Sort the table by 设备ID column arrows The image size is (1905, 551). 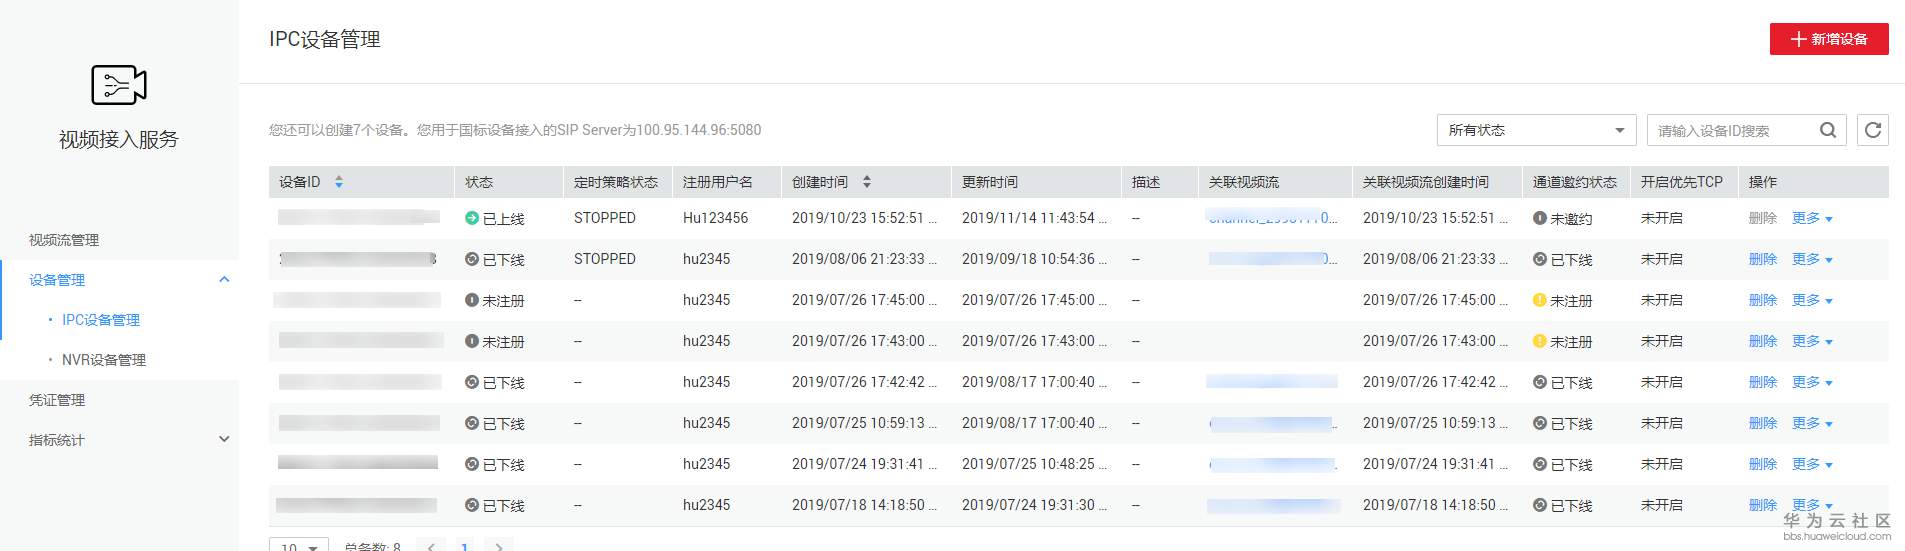coord(339,182)
